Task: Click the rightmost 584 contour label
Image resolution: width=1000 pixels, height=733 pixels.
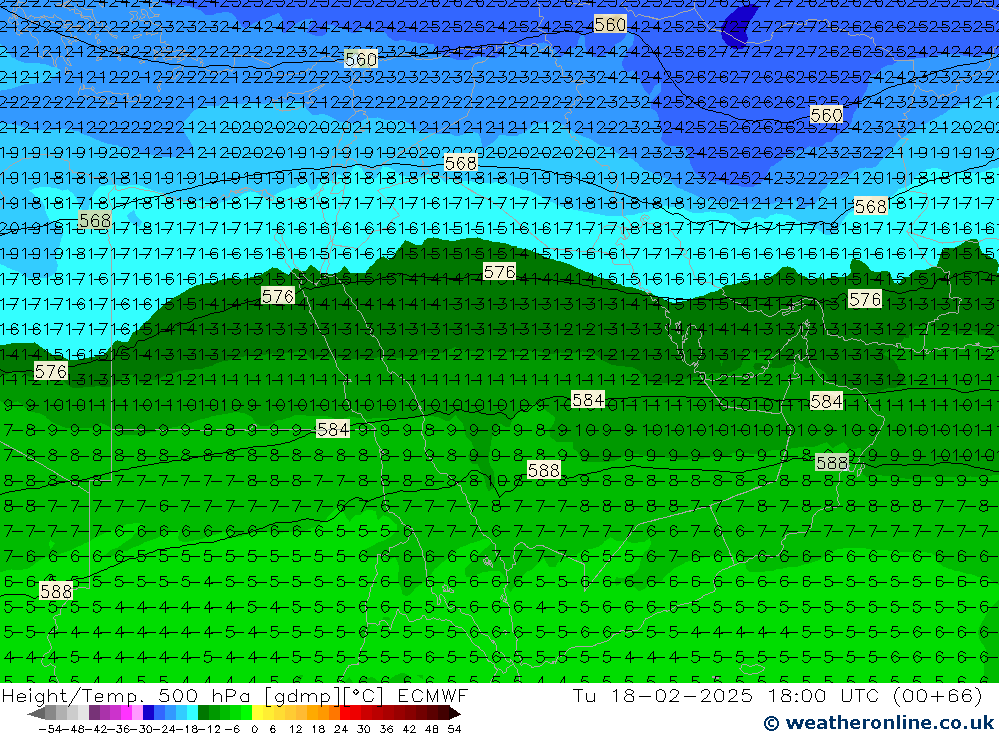Action: [x=826, y=401]
